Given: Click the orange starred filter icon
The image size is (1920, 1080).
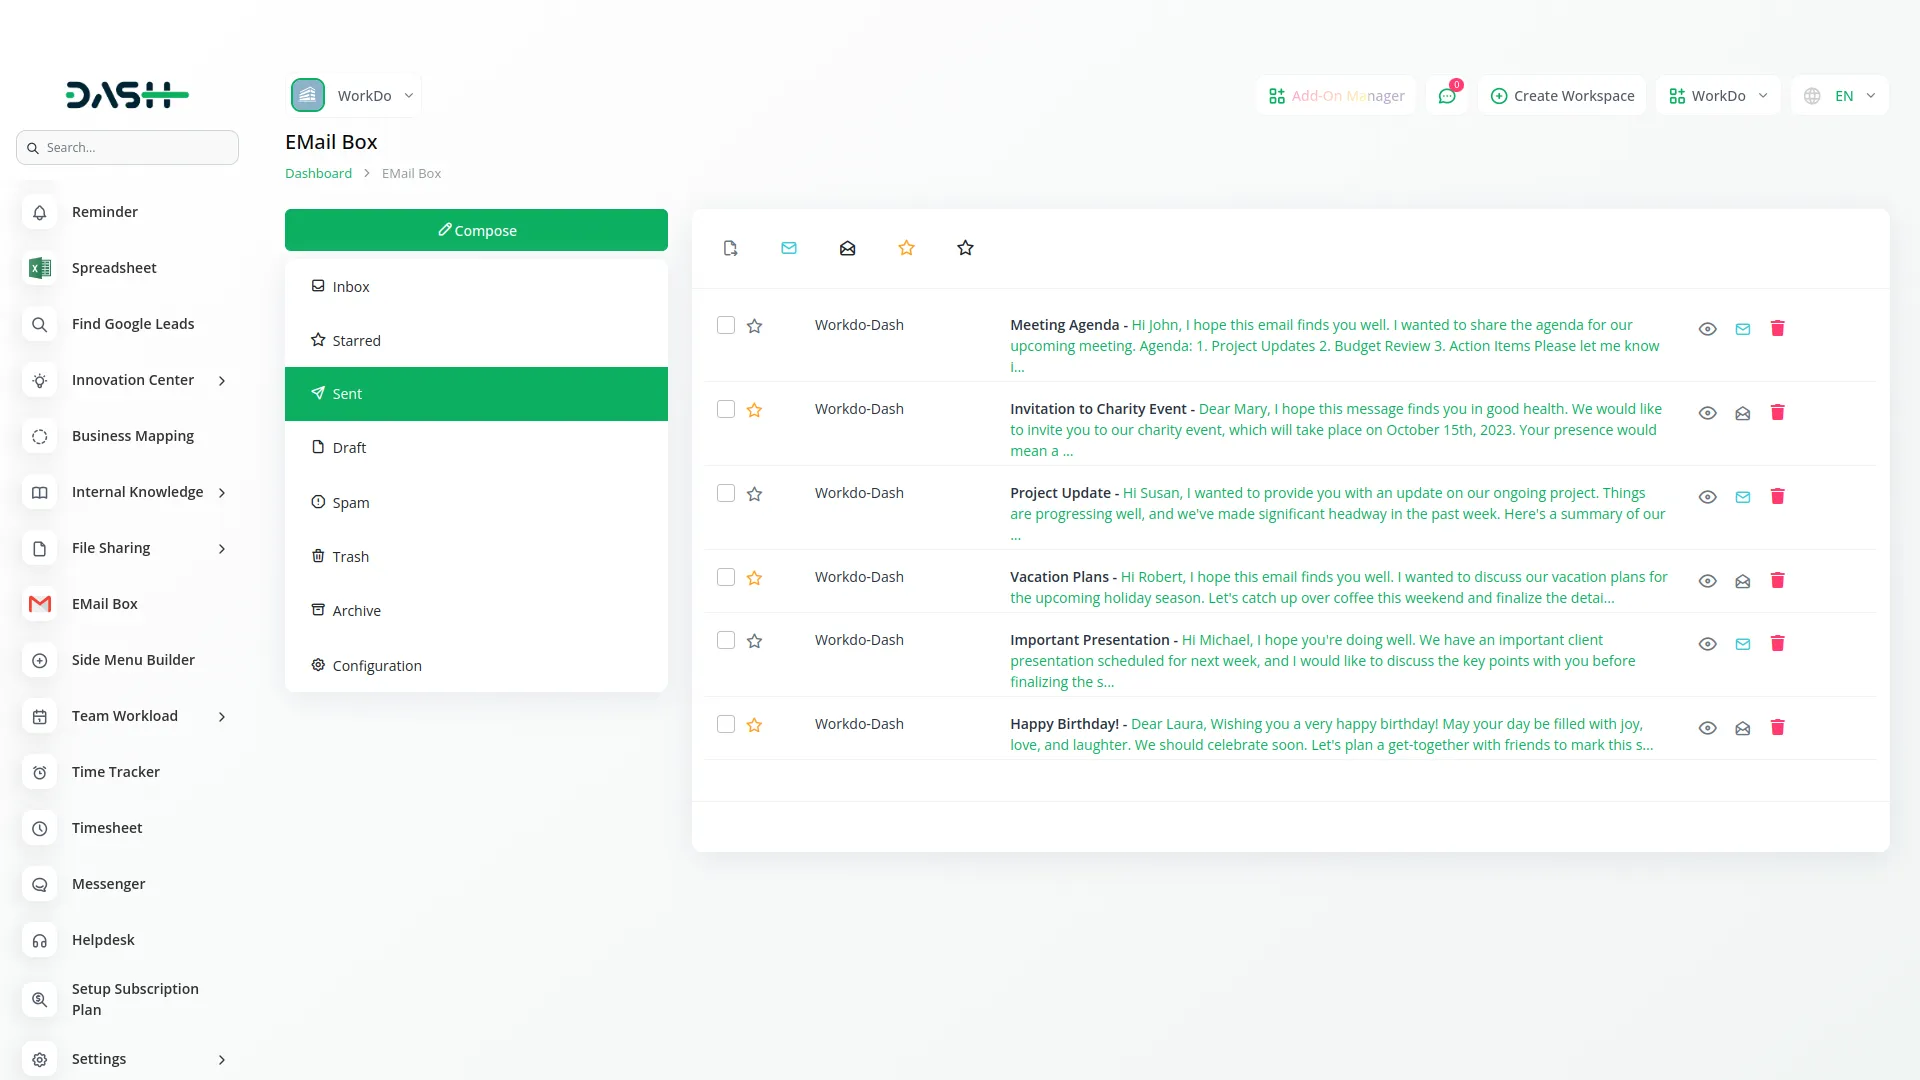Looking at the screenshot, I should [x=906, y=248].
